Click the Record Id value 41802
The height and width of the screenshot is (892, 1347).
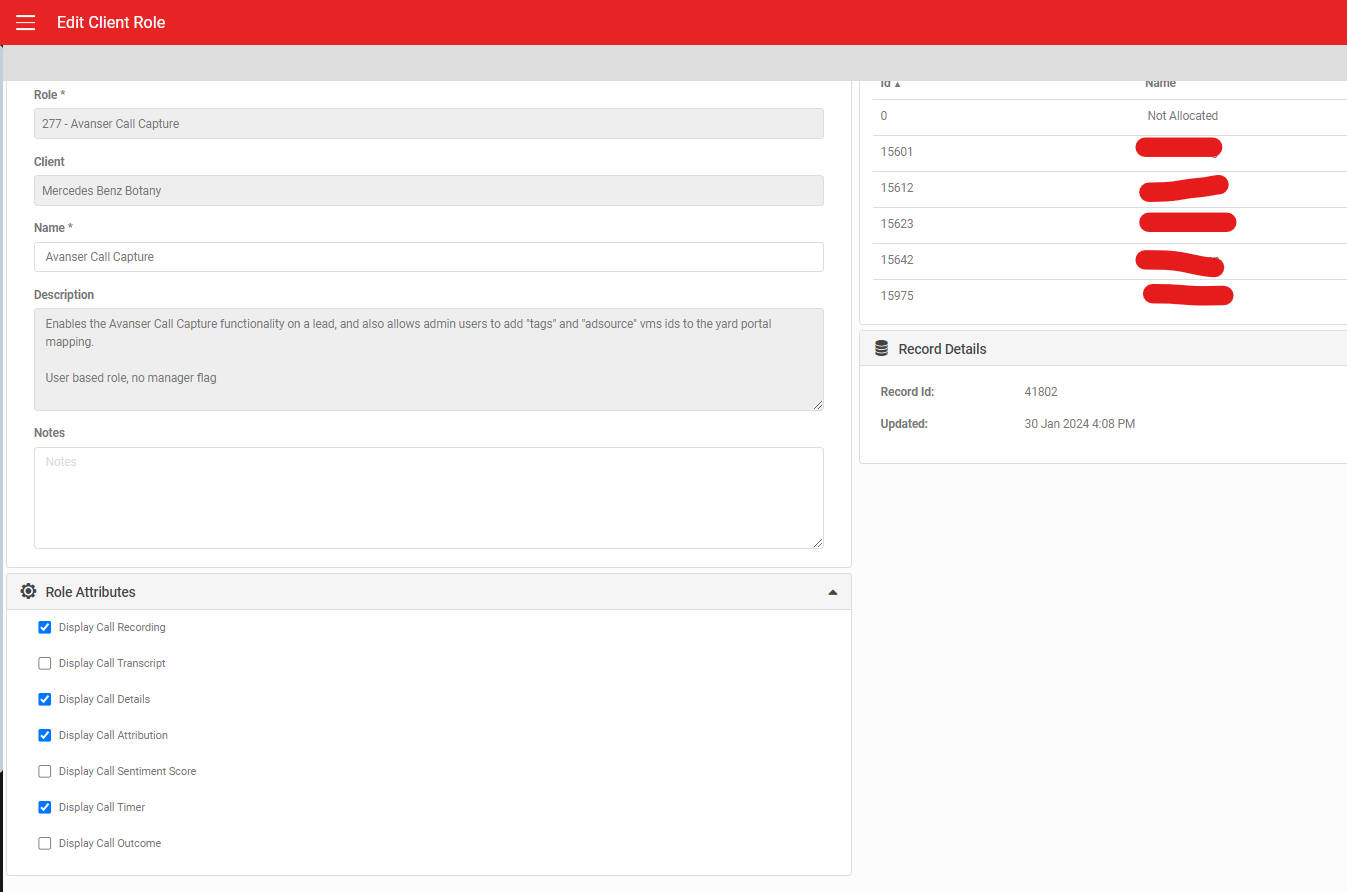click(x=1041, y=392)
